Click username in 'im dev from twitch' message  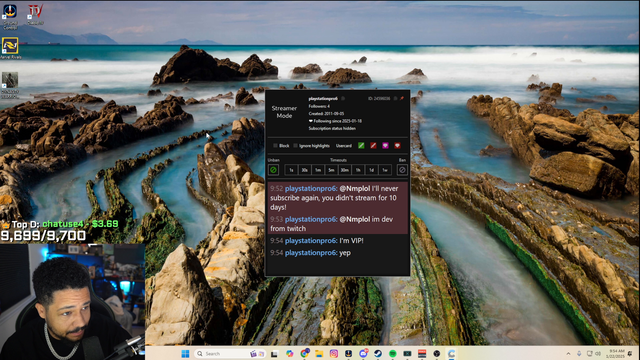click(311, 219)
